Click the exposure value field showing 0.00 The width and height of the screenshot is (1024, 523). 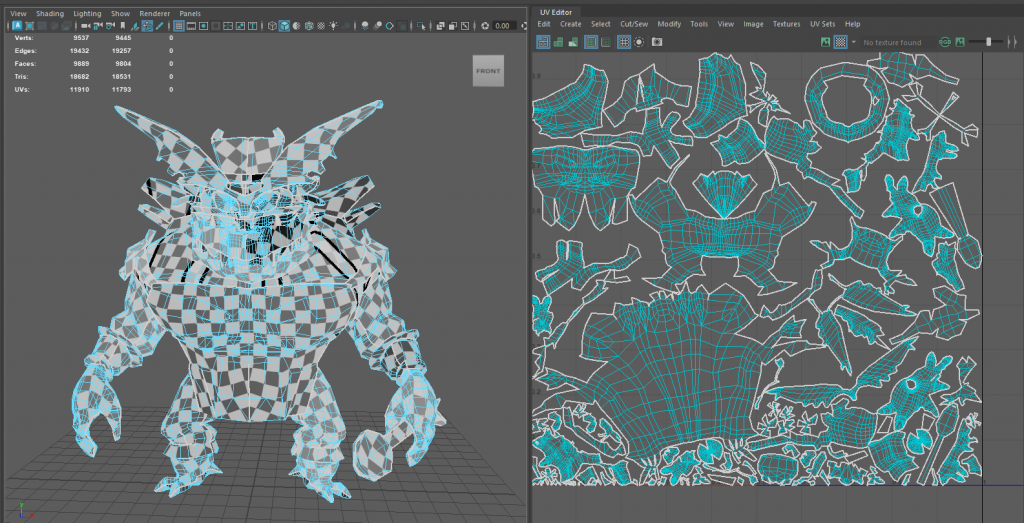tap(504, 26)
